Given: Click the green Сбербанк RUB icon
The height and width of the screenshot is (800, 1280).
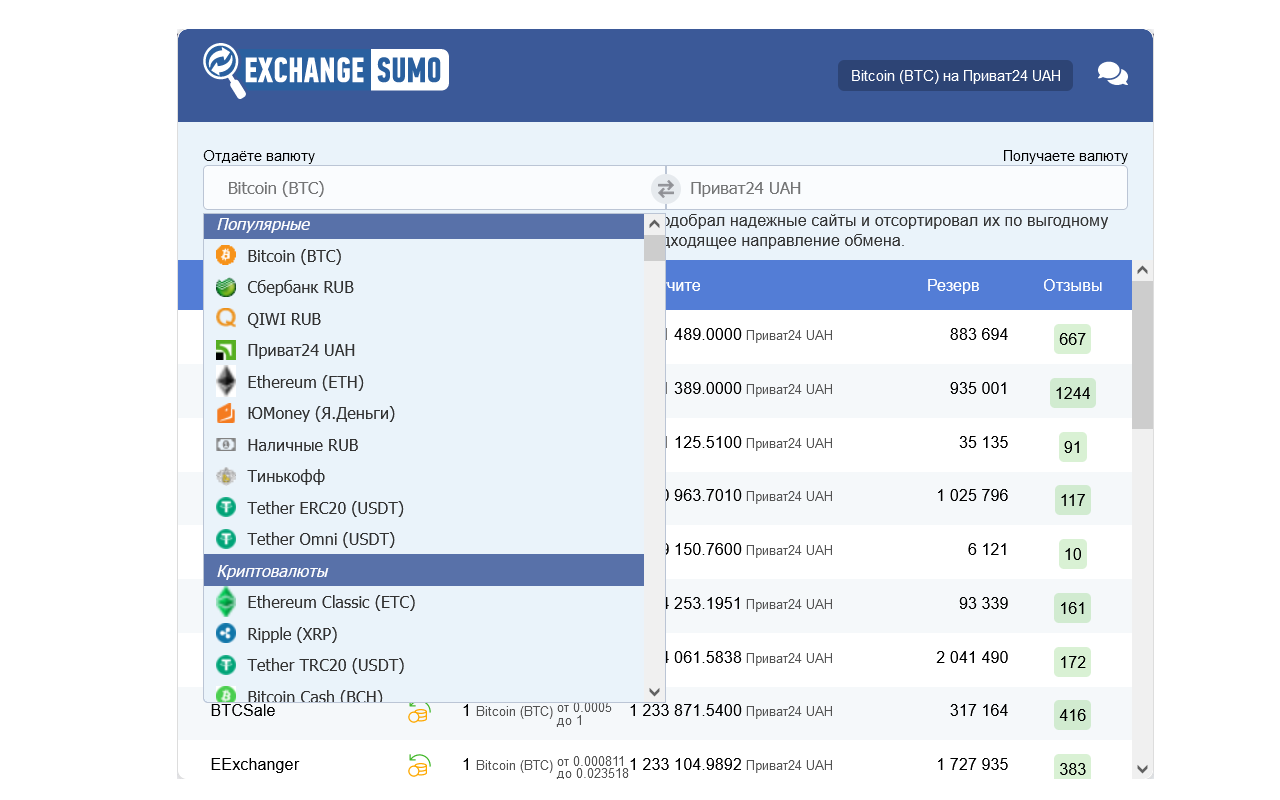Looking at the screenshot, I should 226,287.
